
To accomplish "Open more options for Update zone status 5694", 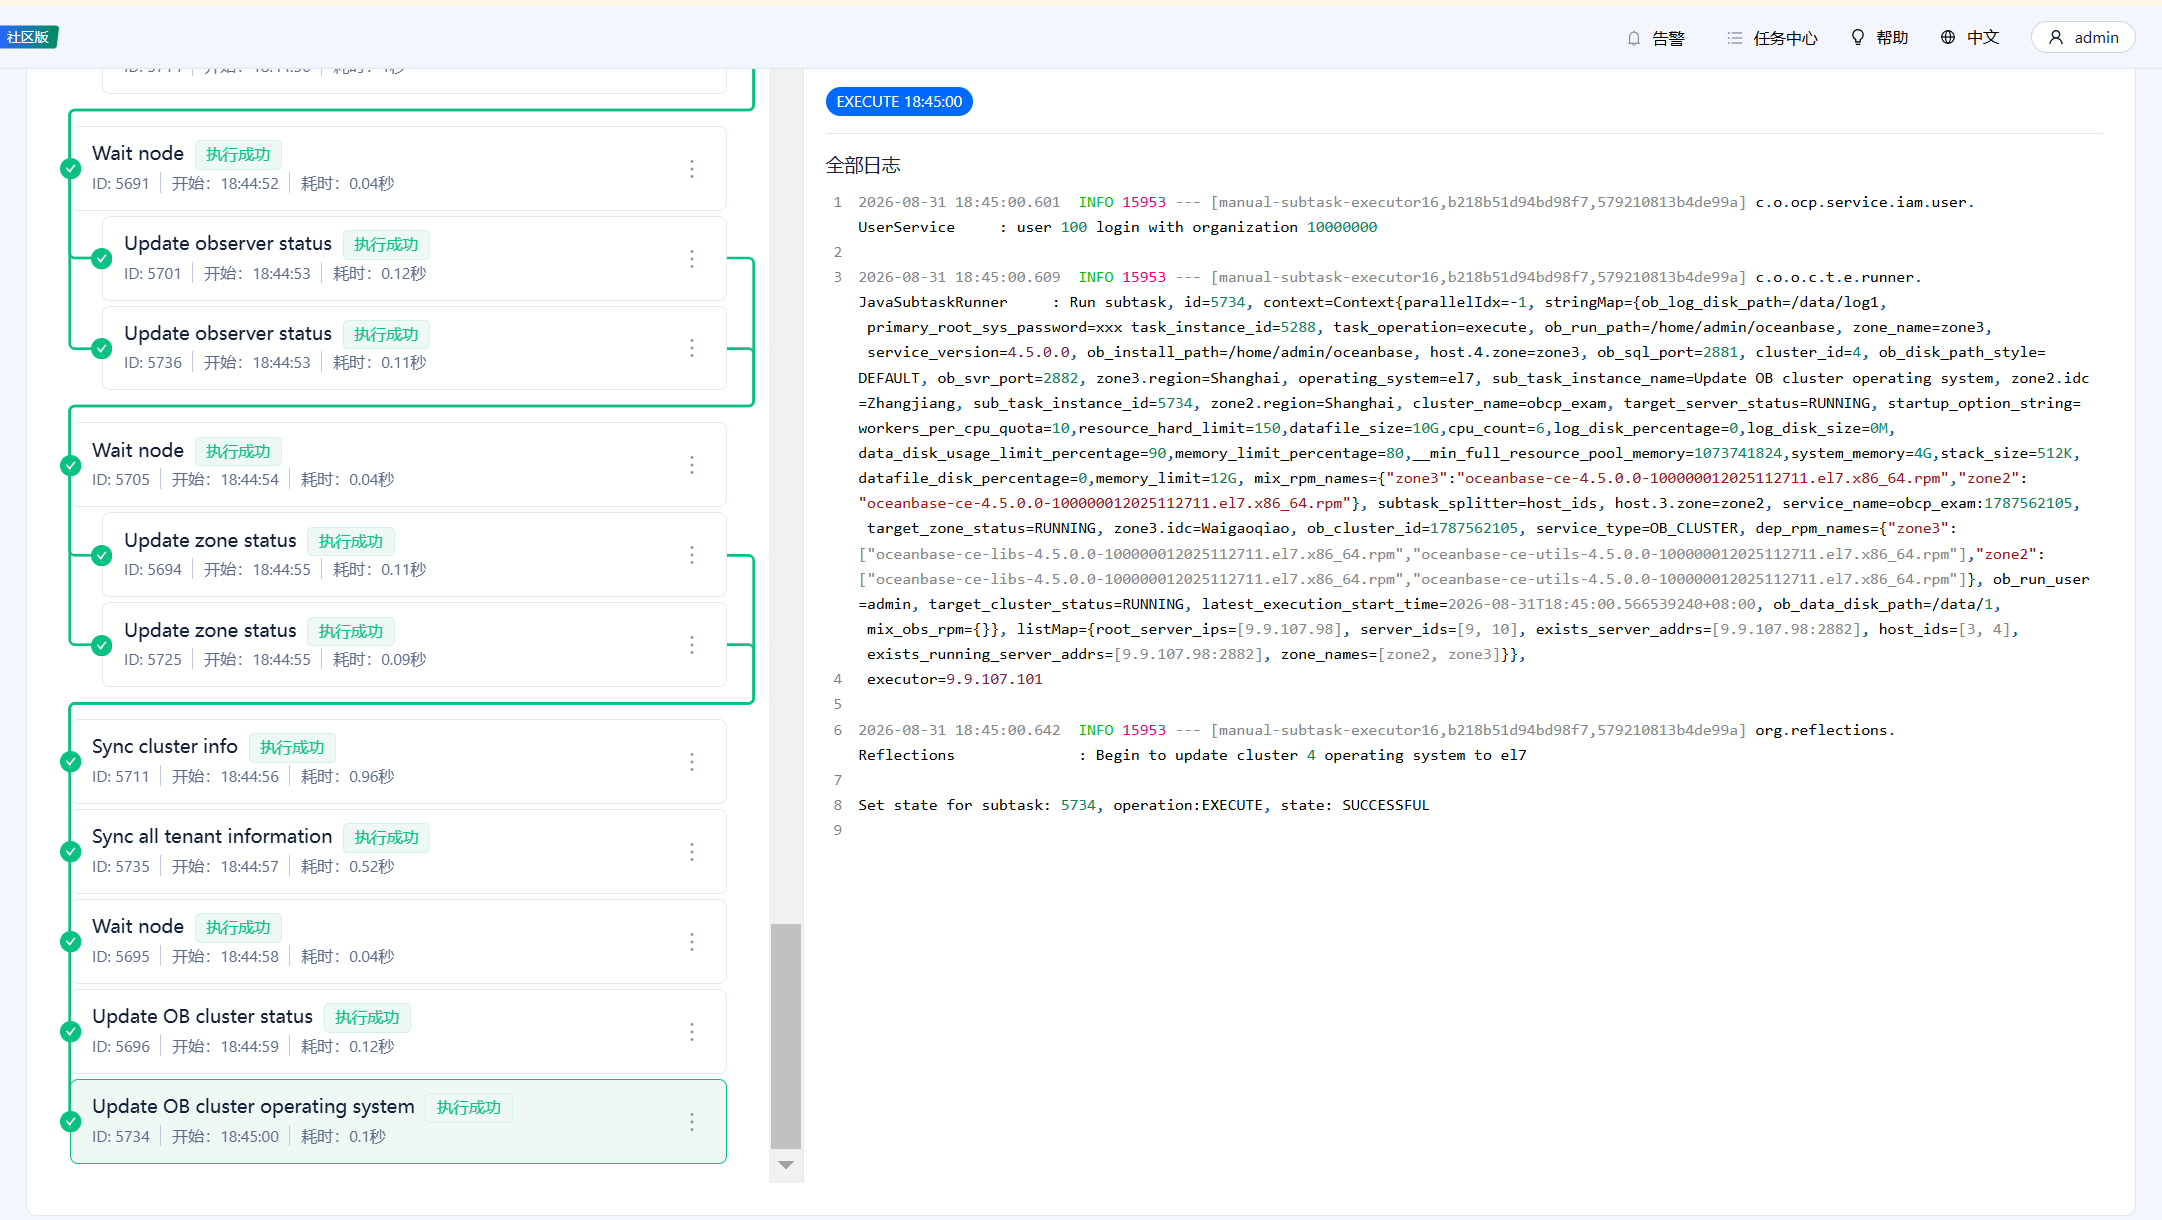I will point(692,555).
